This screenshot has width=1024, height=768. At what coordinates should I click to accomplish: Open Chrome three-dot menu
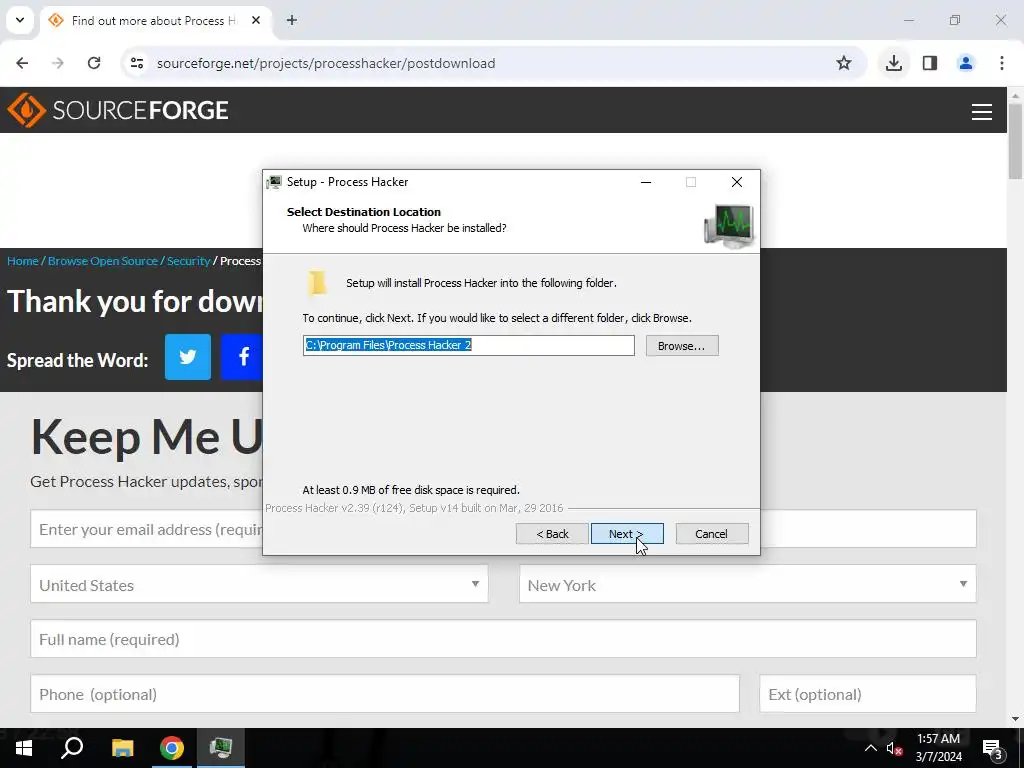coord(1002,63)
